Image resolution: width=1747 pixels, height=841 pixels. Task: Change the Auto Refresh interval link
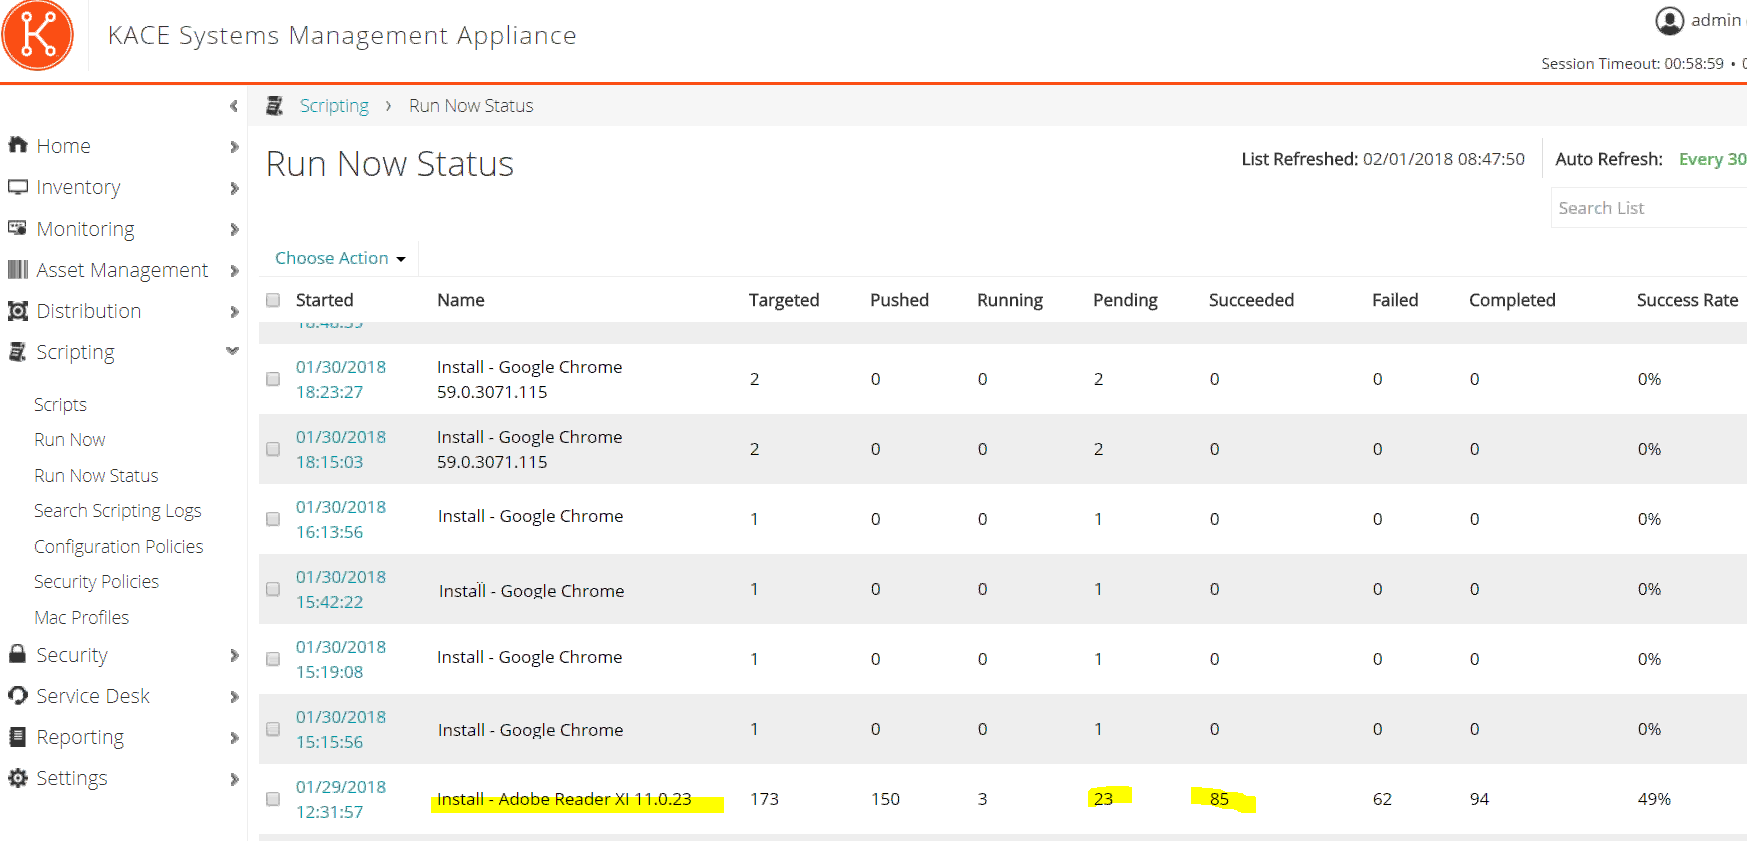tap(1712, 159)
